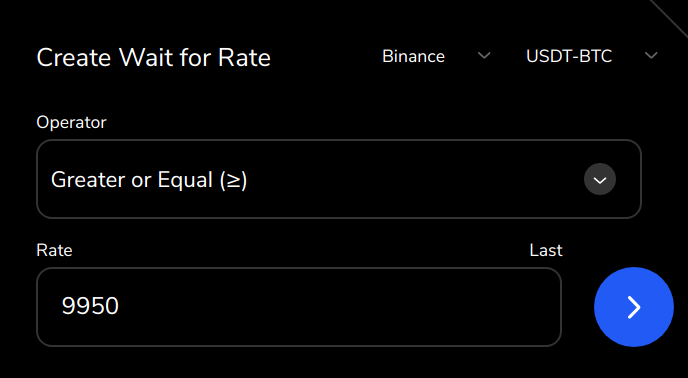Expand the Greater or Equal operator dropdown
This screenshot has height=378, width=688.
[339, 179]
